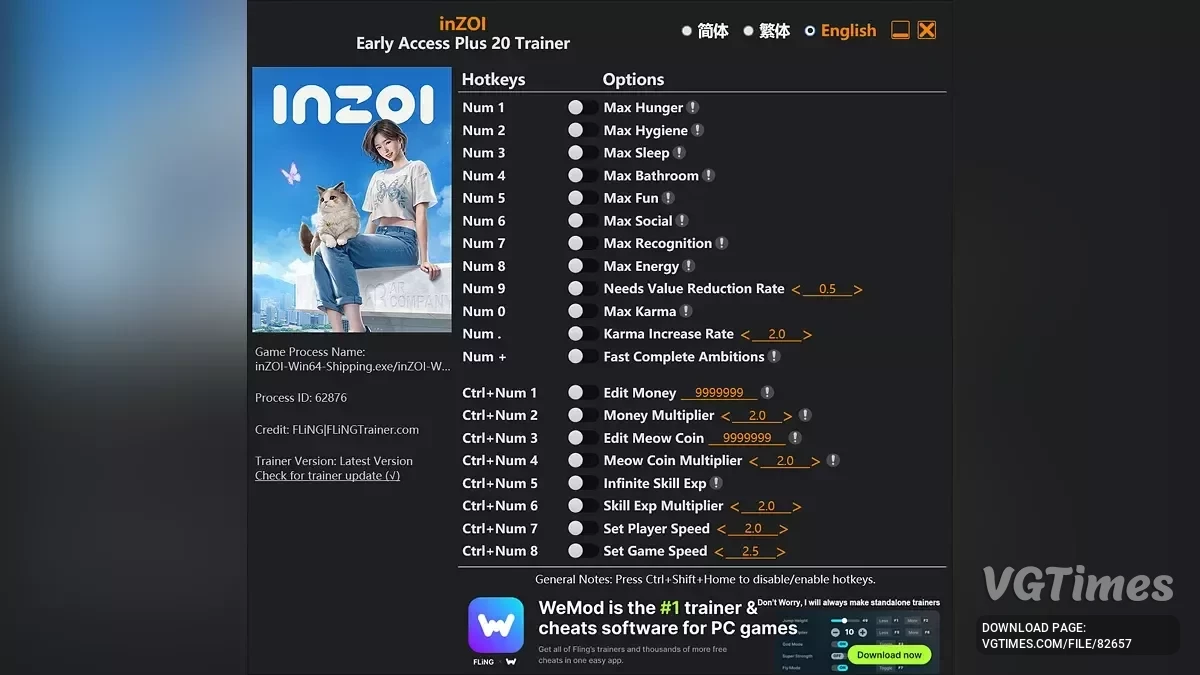Select the 简体 language option
This screenshot has height=675, width=1200.
point(706,31)
